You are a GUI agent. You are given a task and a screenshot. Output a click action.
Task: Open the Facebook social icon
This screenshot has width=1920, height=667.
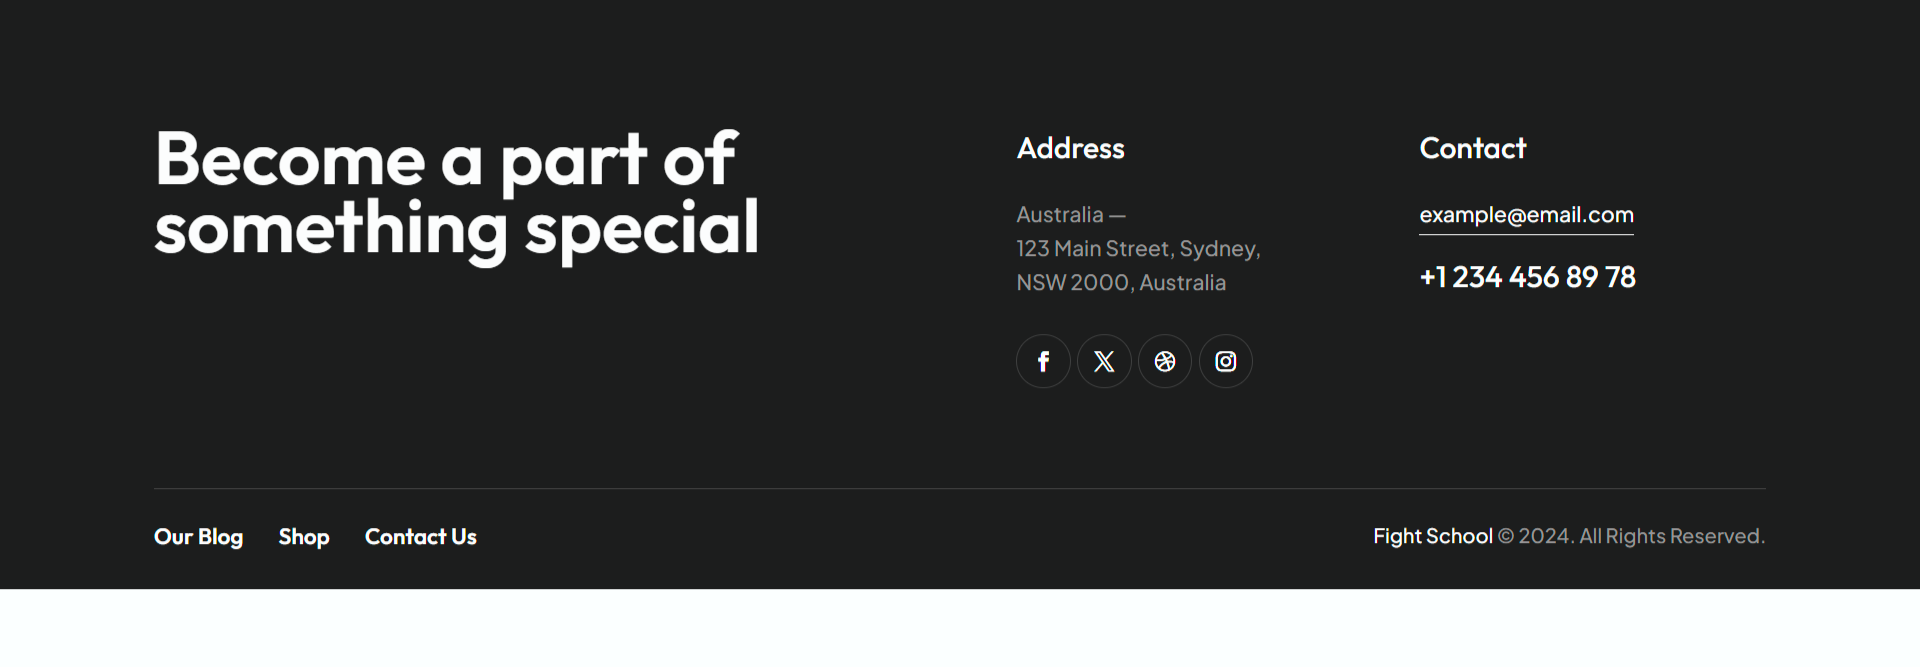1043,361
